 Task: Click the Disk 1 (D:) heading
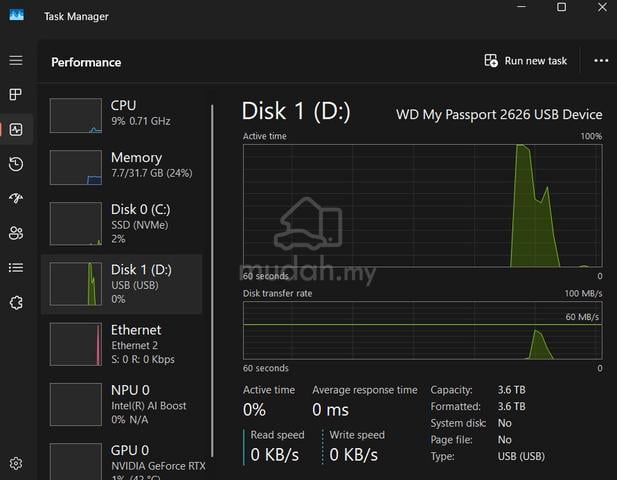tap(296, 111)
